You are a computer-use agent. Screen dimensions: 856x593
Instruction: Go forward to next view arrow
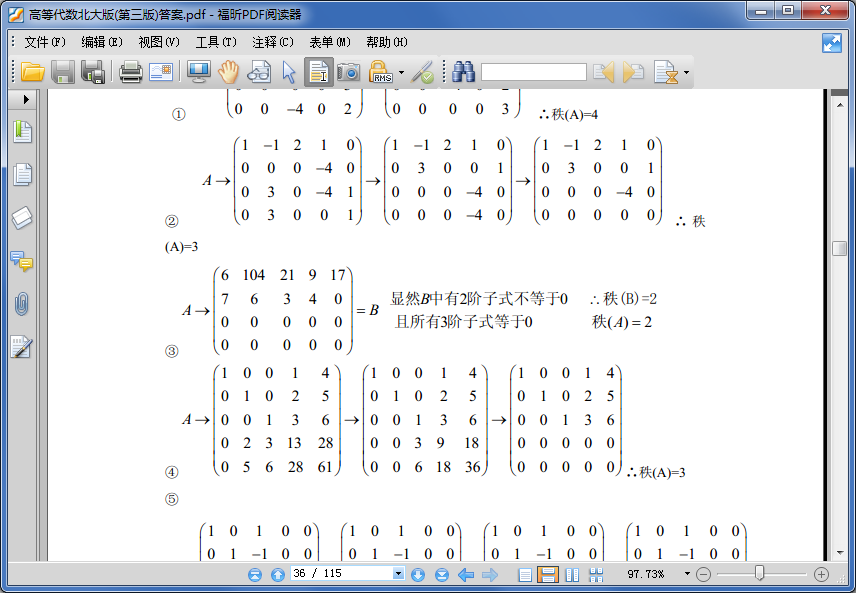point(490,574)
